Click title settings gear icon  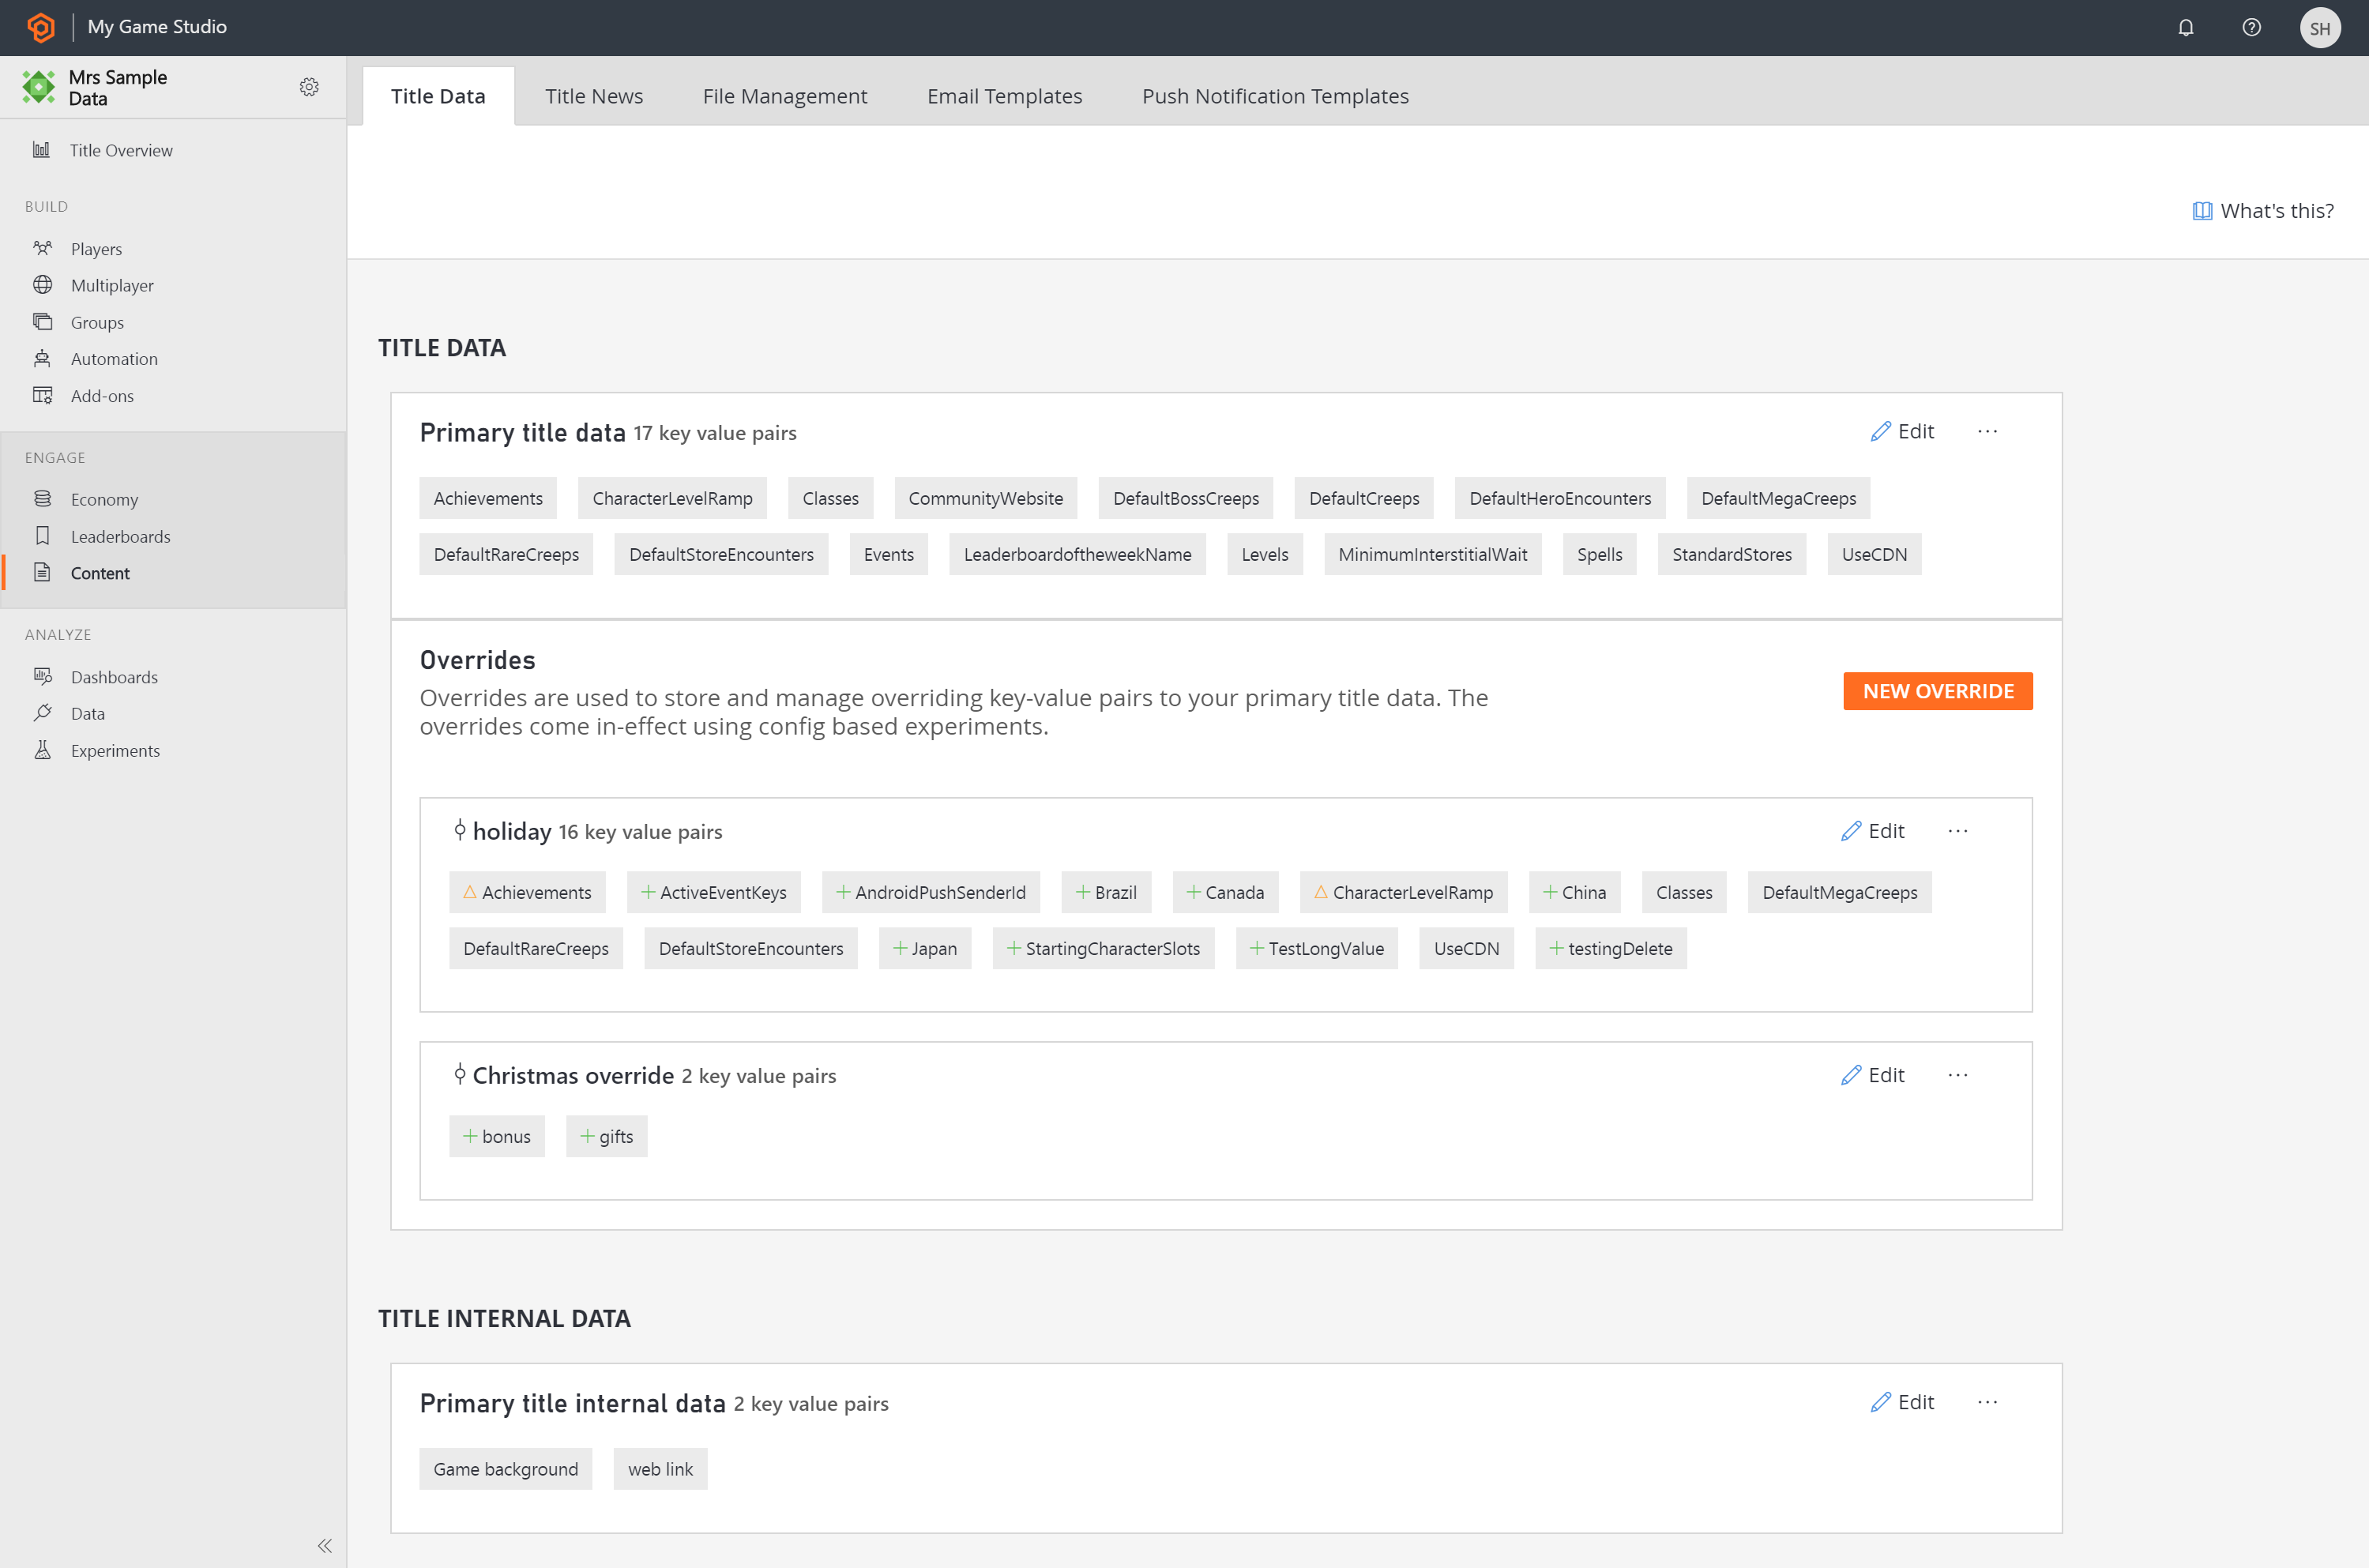click(x=311, y=88)
